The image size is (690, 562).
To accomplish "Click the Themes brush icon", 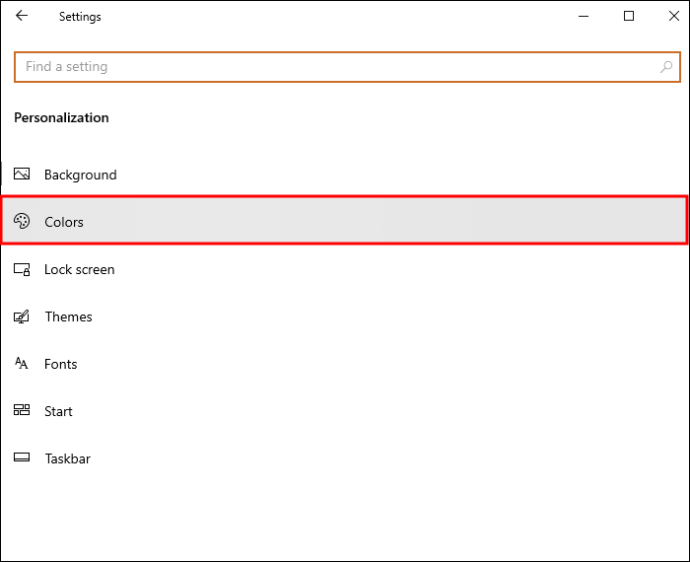I will tap(22, 317).
